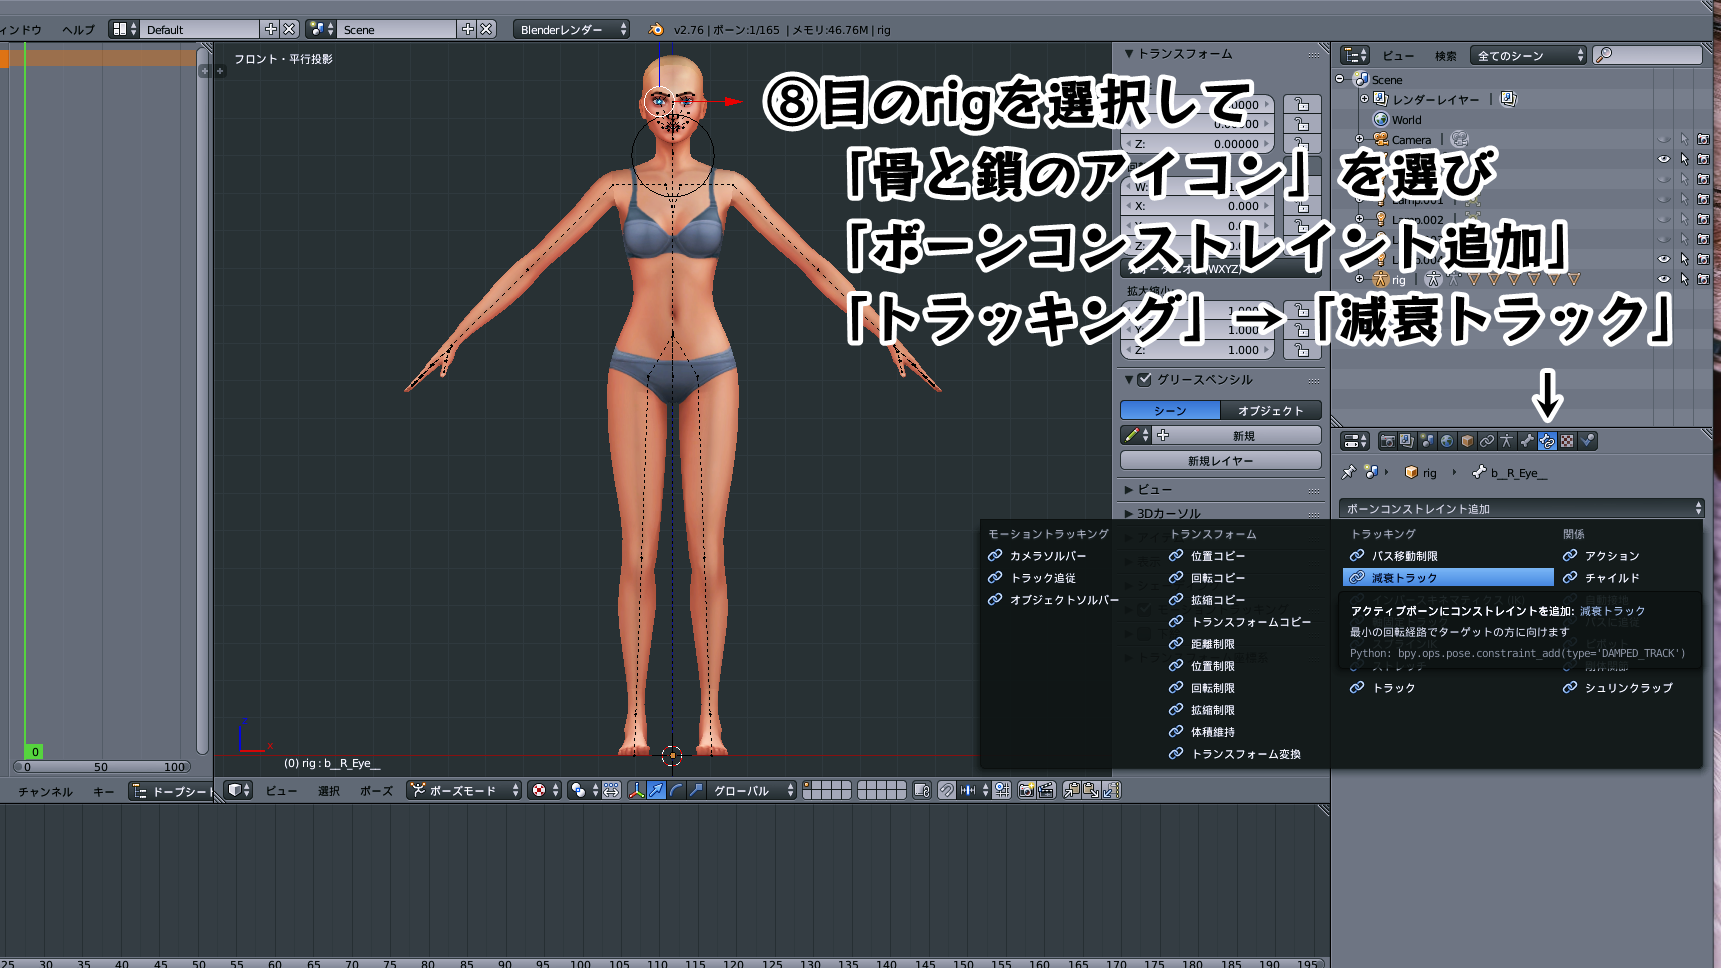
Task: Open the ヘルプ menu
Action: [78, 29]
